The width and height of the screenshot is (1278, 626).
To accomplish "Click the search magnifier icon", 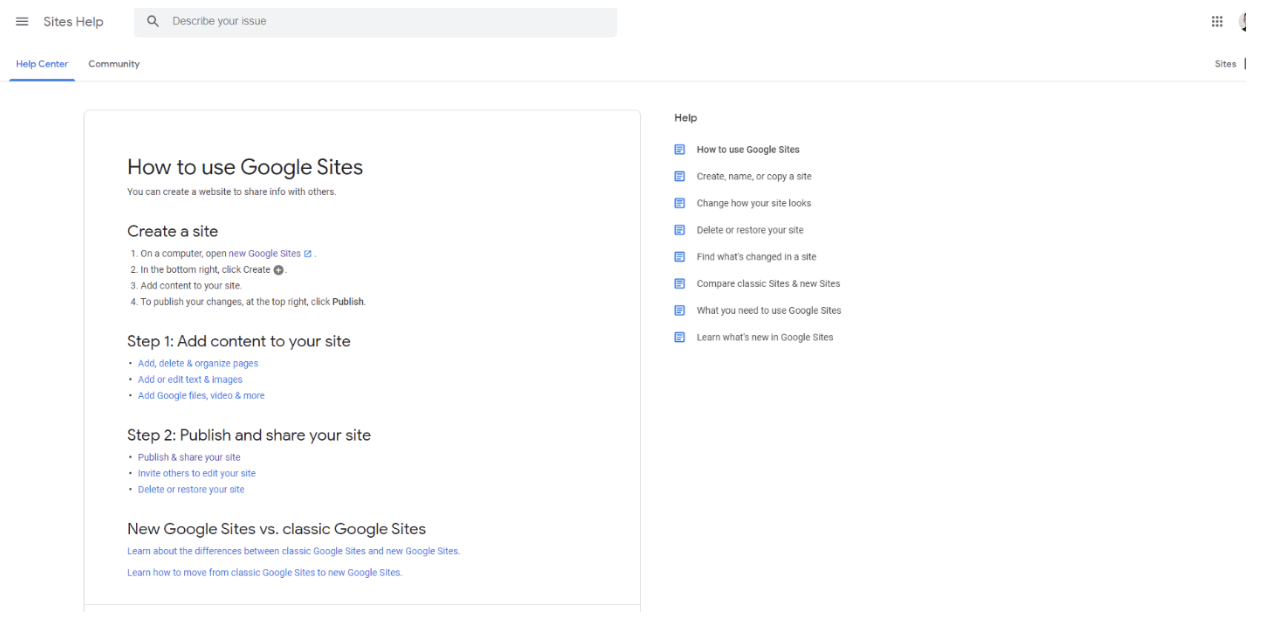I will pyautogui.click(x=153, y=21).
